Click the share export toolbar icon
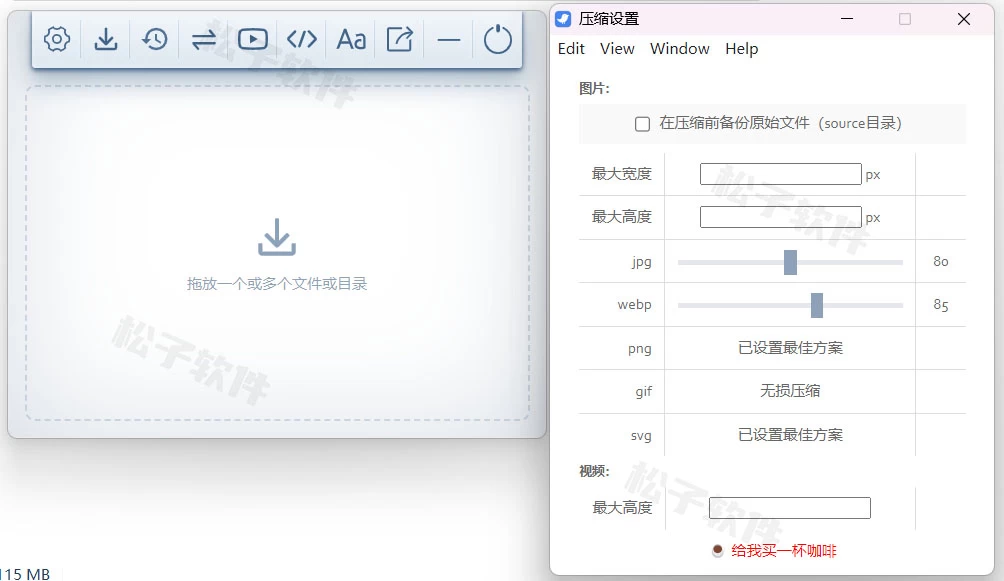This screenshot has width=1004, height=581. tap(400, 40)
